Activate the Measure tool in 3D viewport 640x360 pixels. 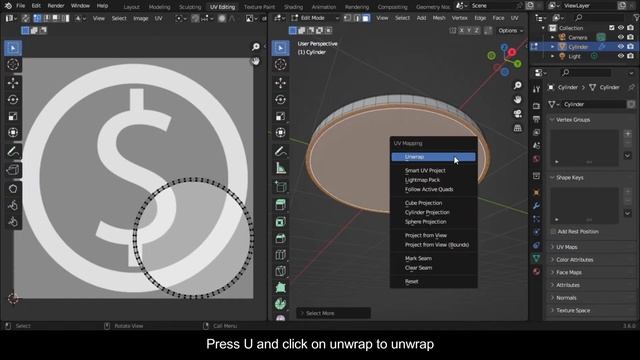280,168
